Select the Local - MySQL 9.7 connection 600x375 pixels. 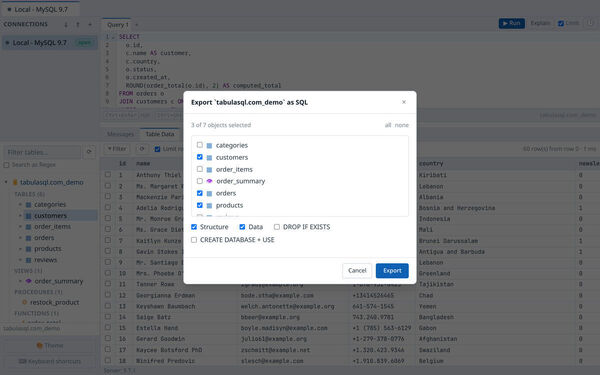click(x=50, y=42)
